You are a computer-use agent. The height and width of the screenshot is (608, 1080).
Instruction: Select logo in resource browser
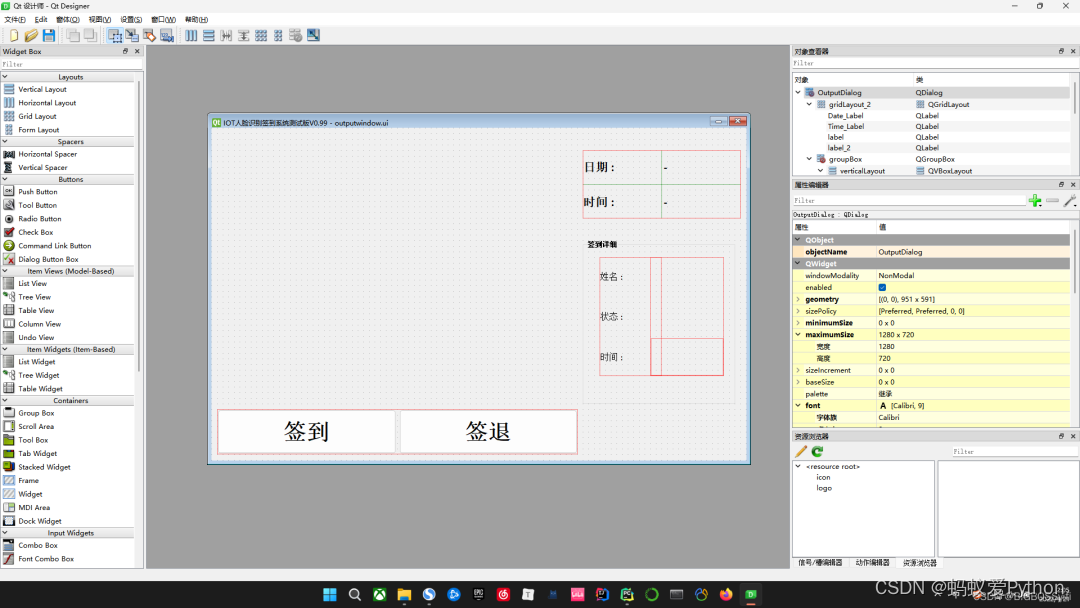click(824, 488)
